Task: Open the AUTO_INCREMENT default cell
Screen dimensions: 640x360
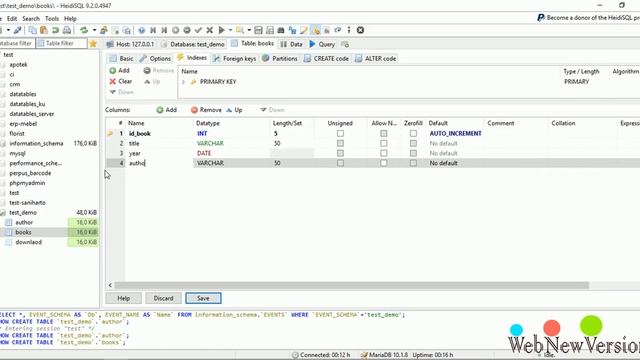Action: tap(456, 133)
